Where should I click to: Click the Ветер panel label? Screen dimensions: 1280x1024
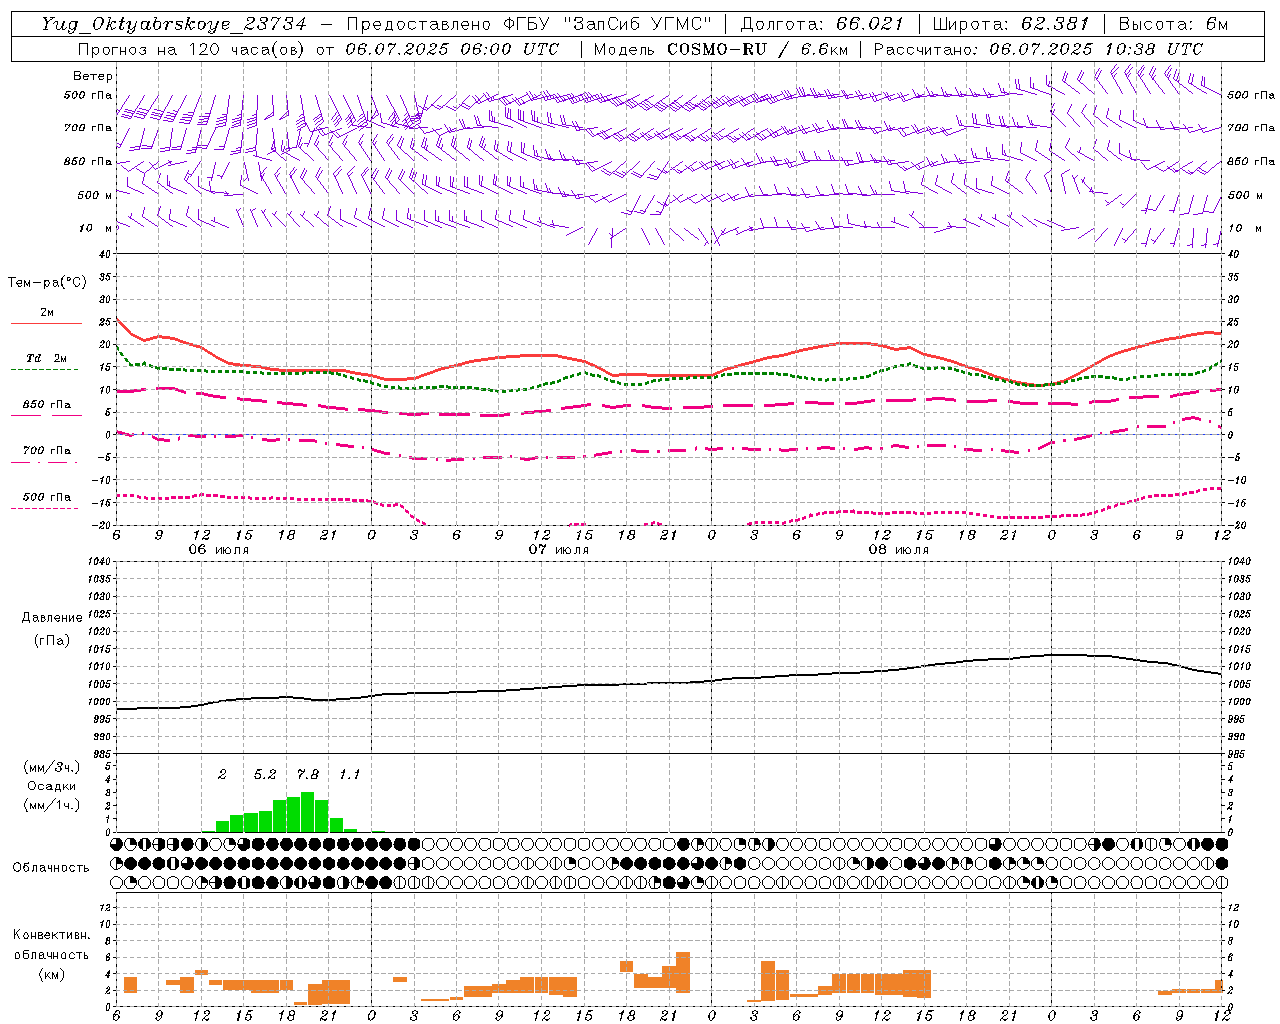click(93, 76)
